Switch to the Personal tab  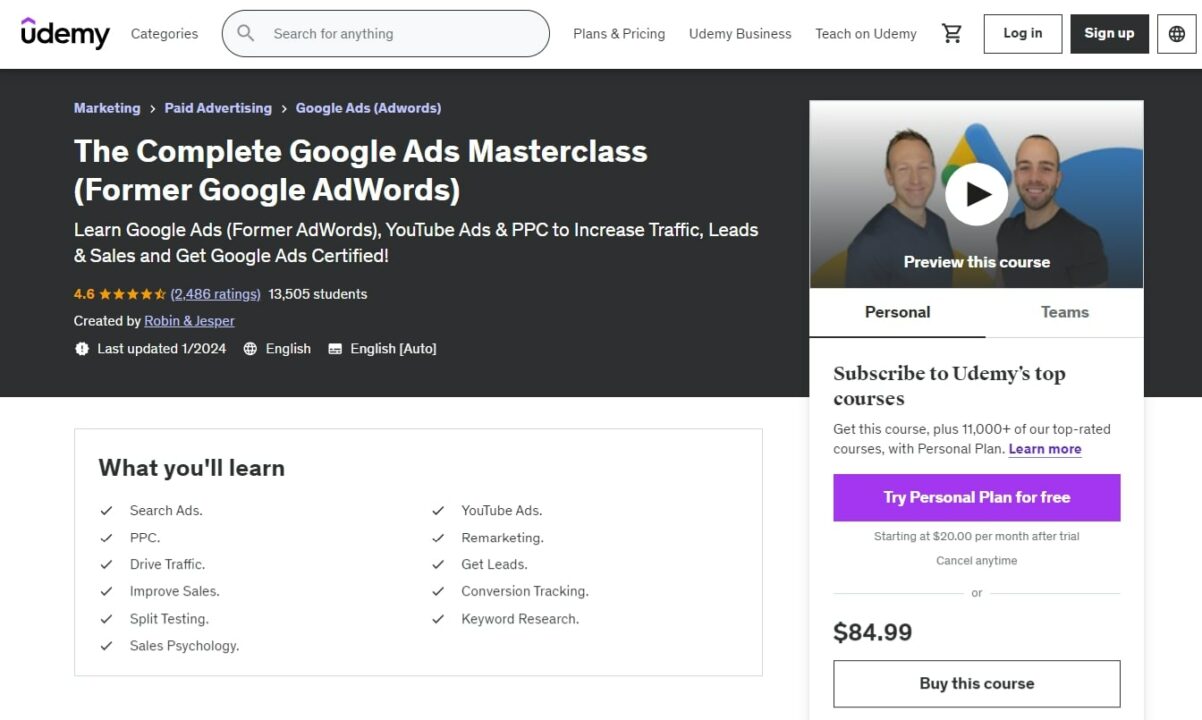pyautogui.click(x=897, y=312)
